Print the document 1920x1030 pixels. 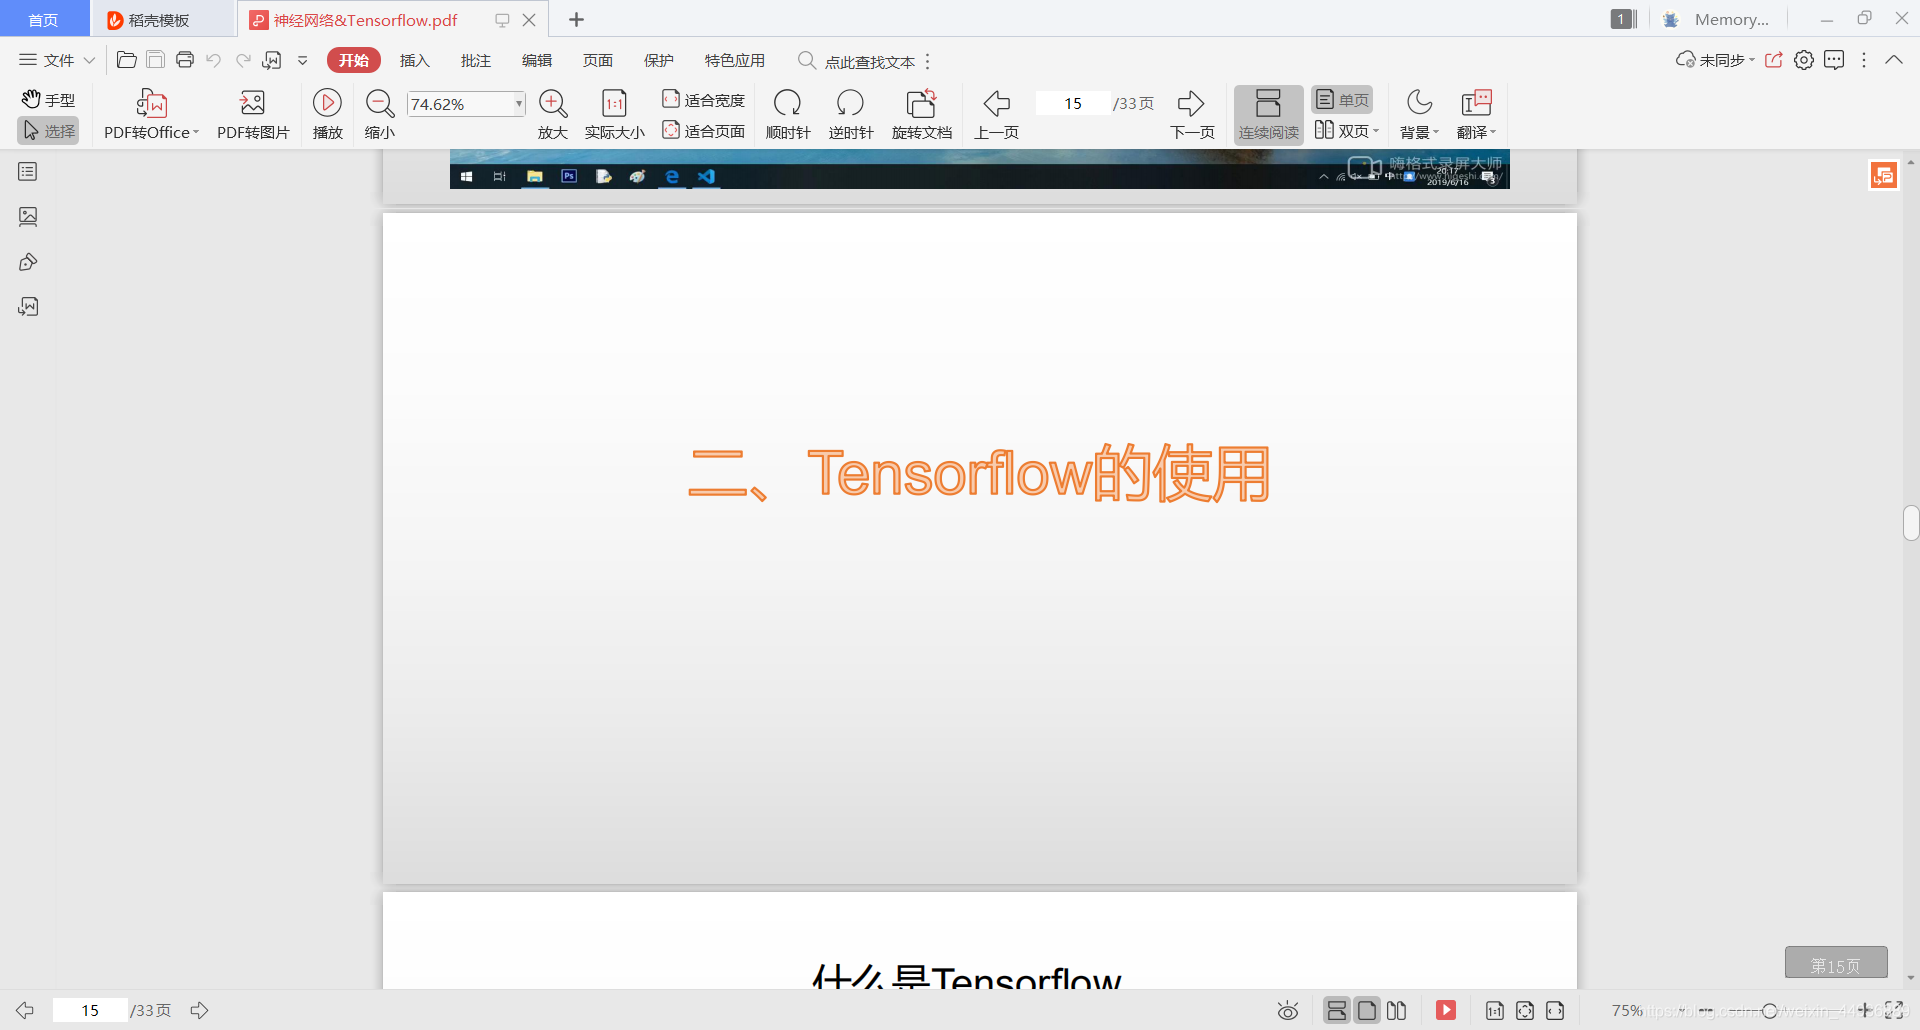pyautogui.click(x=185, y=60)
